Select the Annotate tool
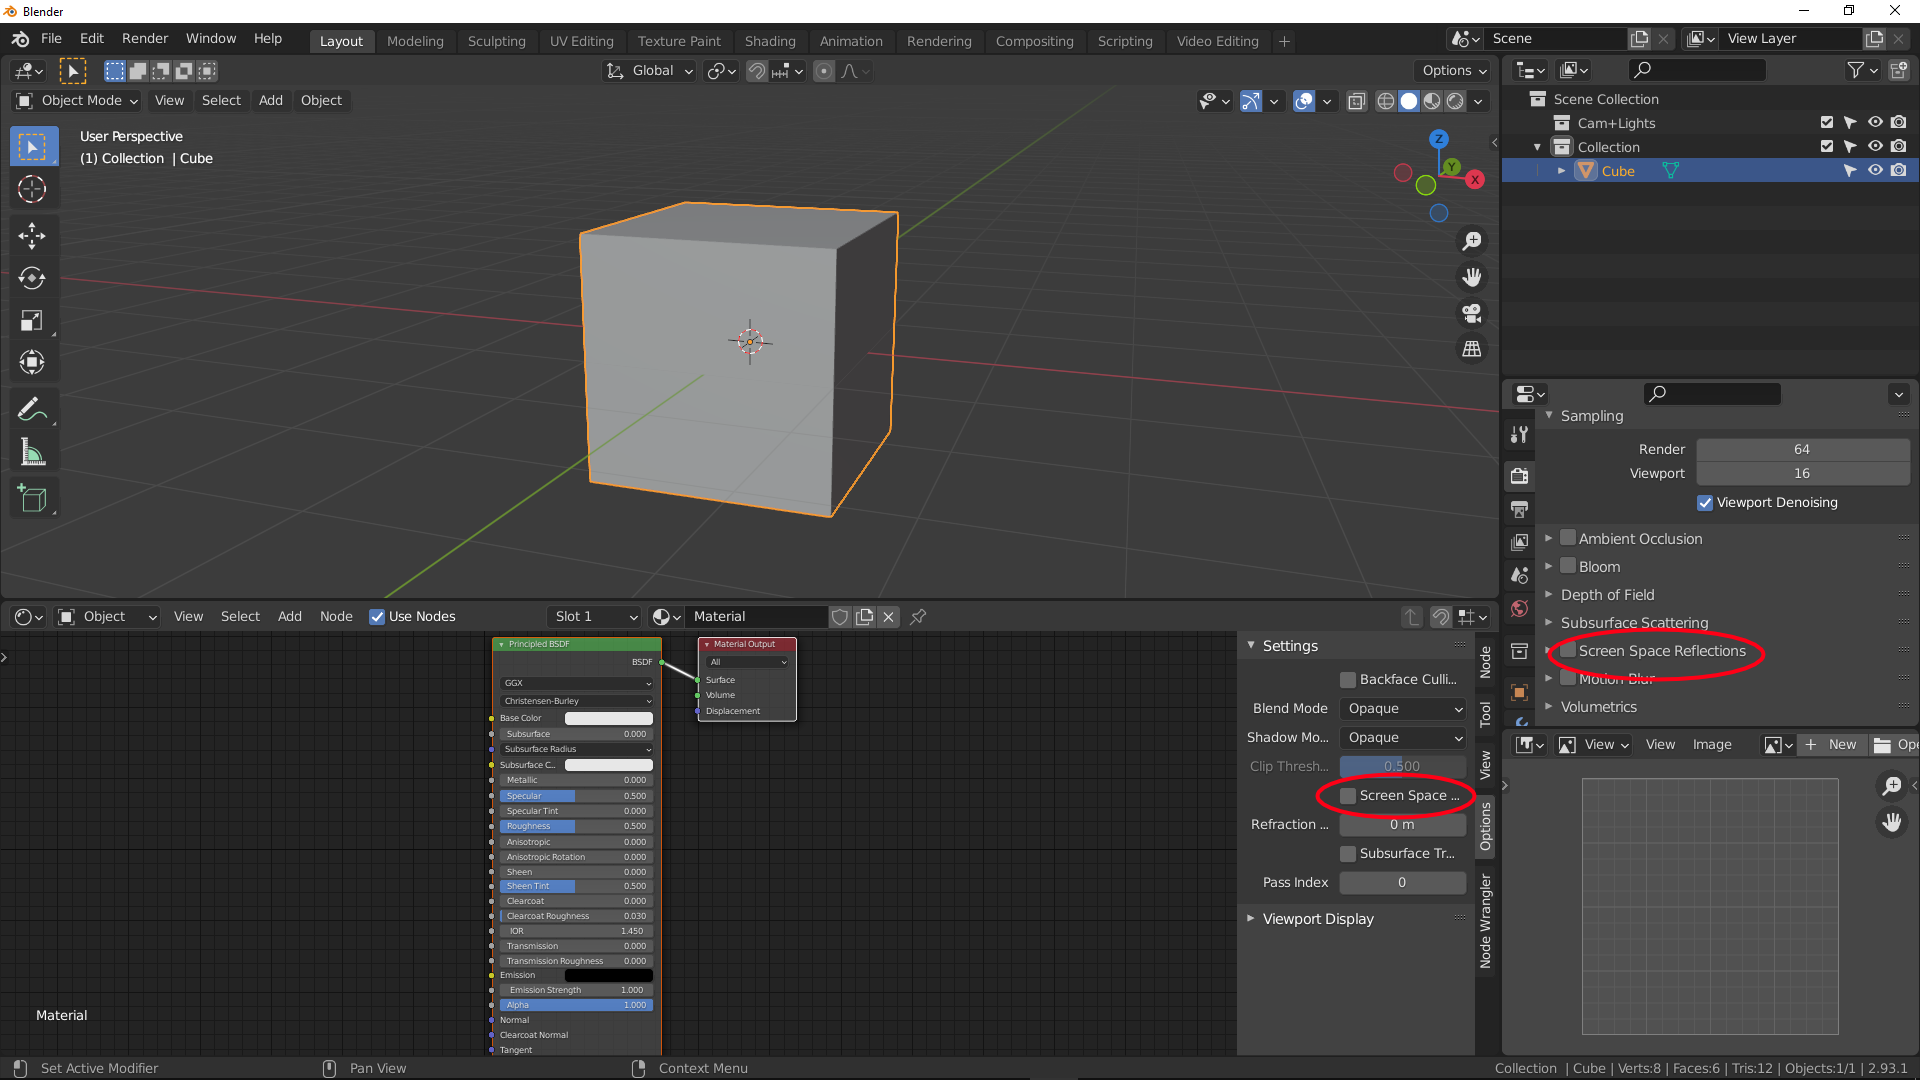 click(33, 407)
